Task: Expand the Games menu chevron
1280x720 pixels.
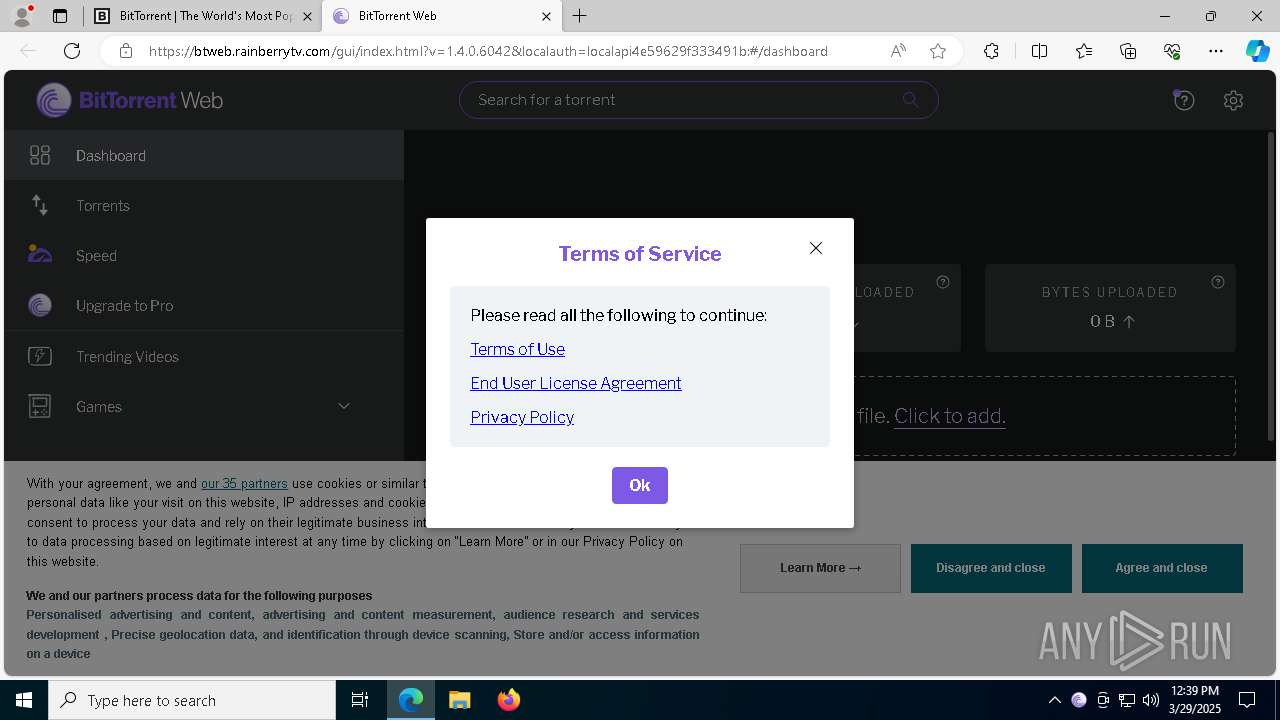Action: click(344, 406)
